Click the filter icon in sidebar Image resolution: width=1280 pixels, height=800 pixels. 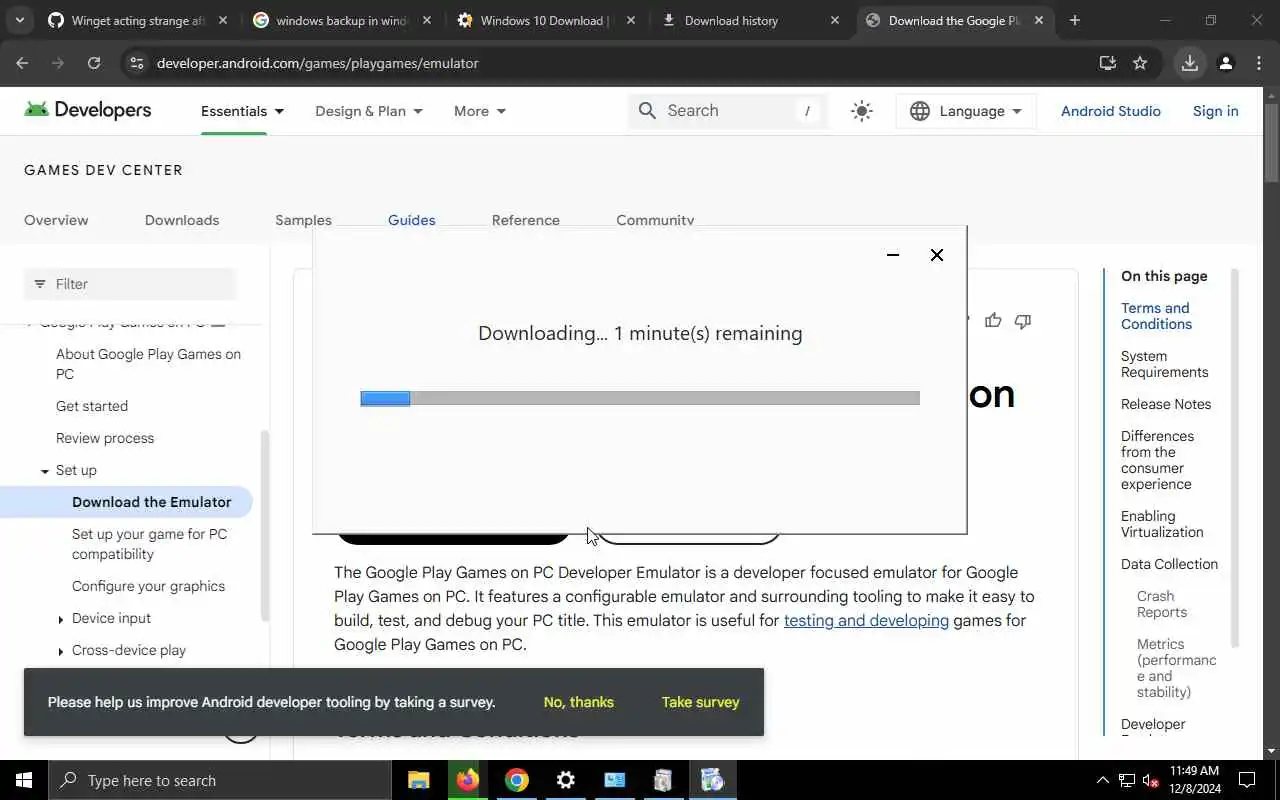click(40, 284)
